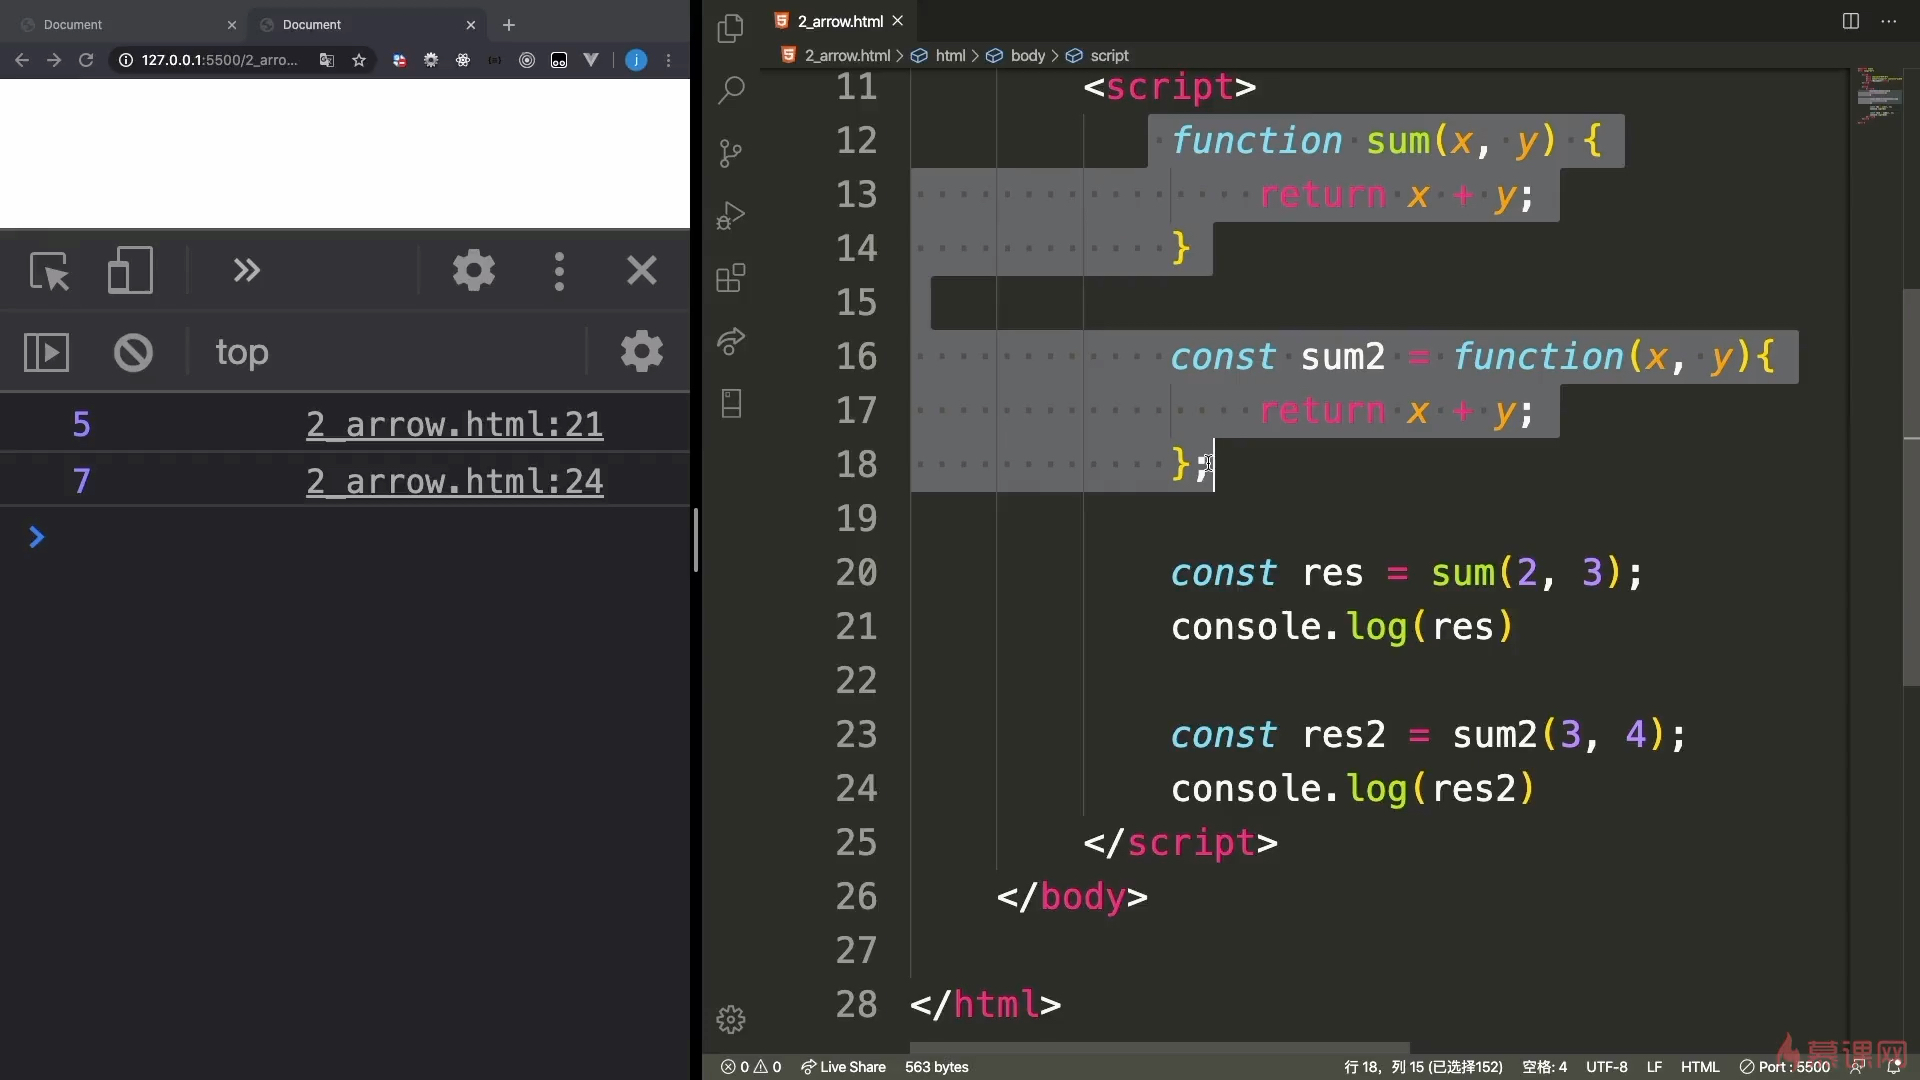Open the Live Share view icon

click(x=731, y=341)
